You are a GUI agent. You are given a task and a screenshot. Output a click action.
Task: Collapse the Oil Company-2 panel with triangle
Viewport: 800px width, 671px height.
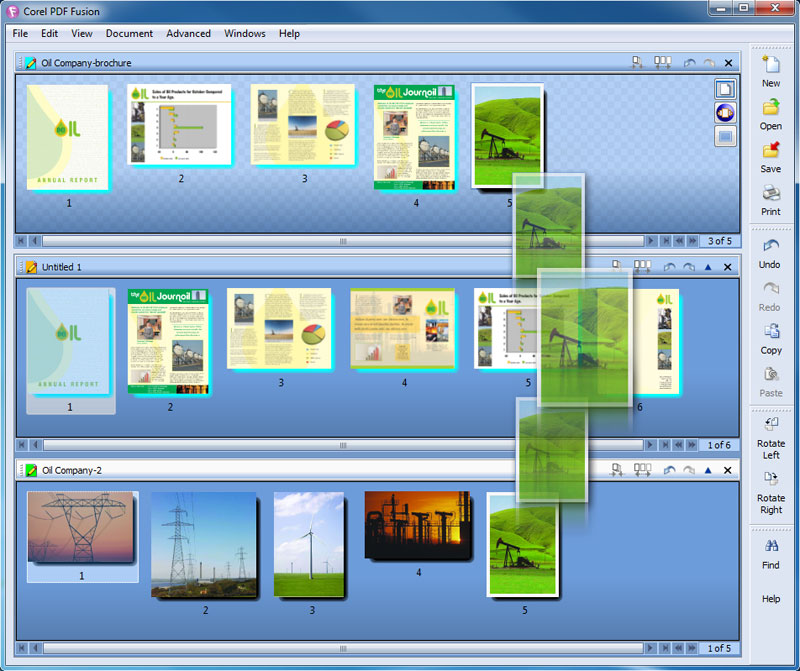(x=708, y=470)
